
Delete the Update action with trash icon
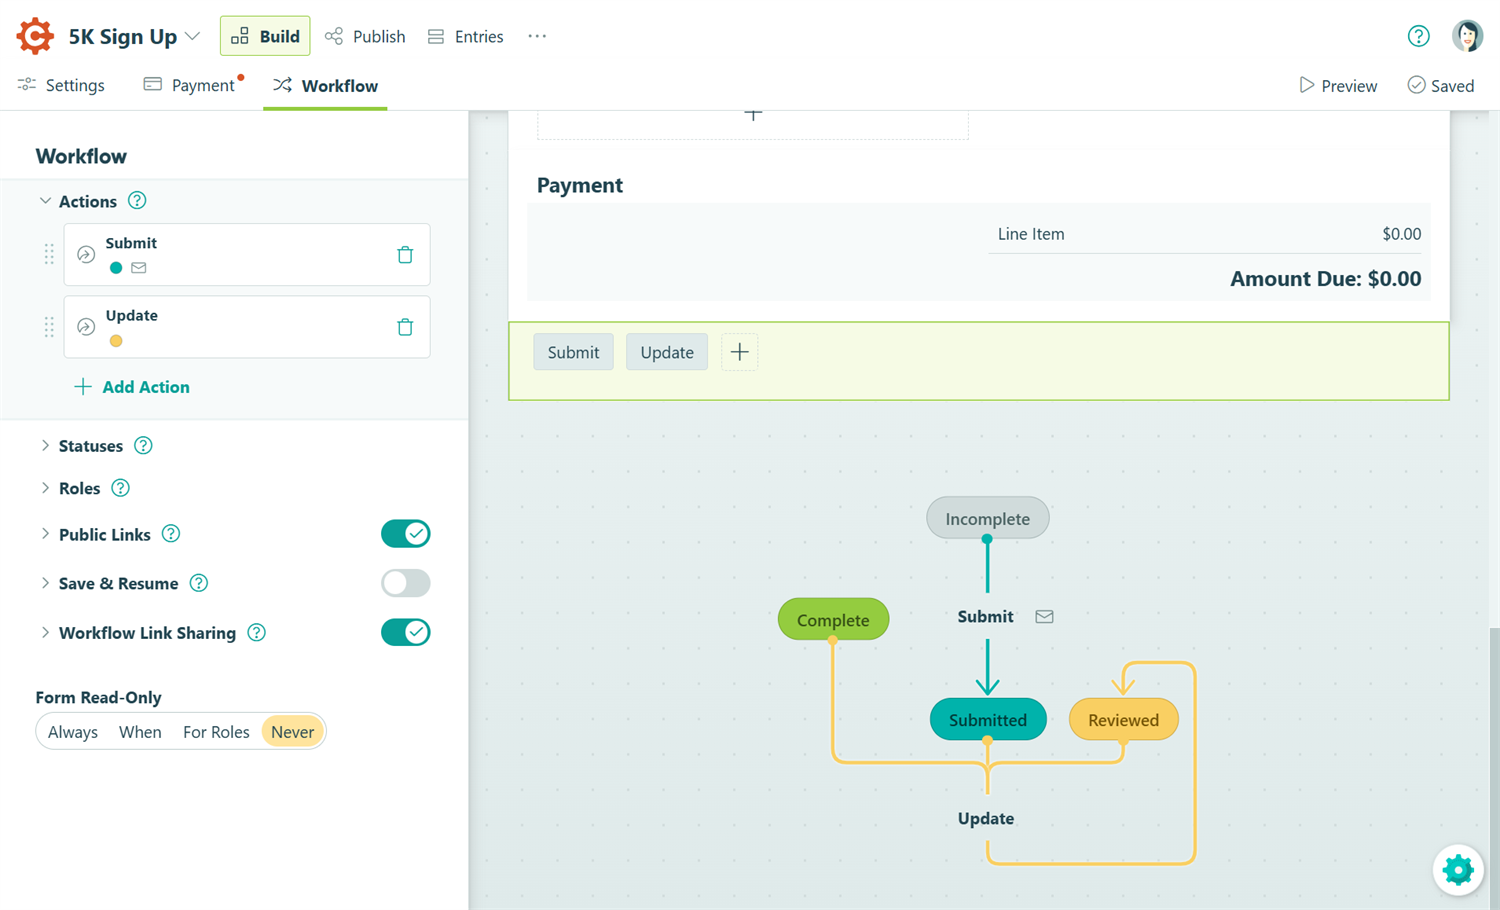tap(405, 327)
